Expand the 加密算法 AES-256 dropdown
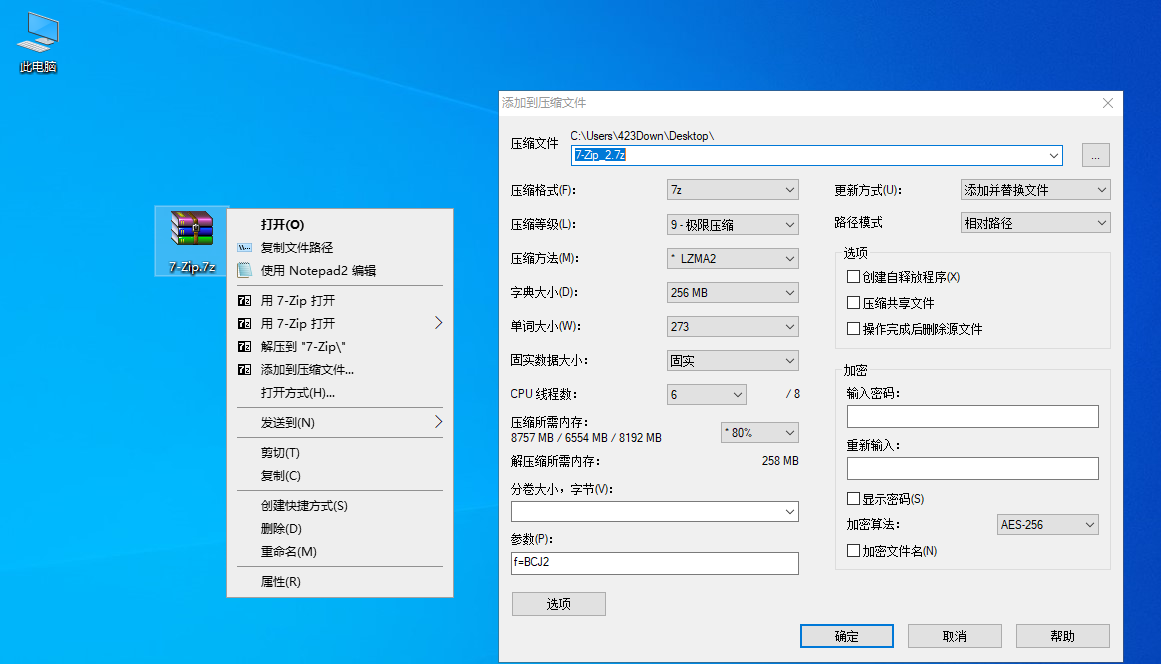The height and width of the screenshot is (664, 1161). pos(1048,525)
